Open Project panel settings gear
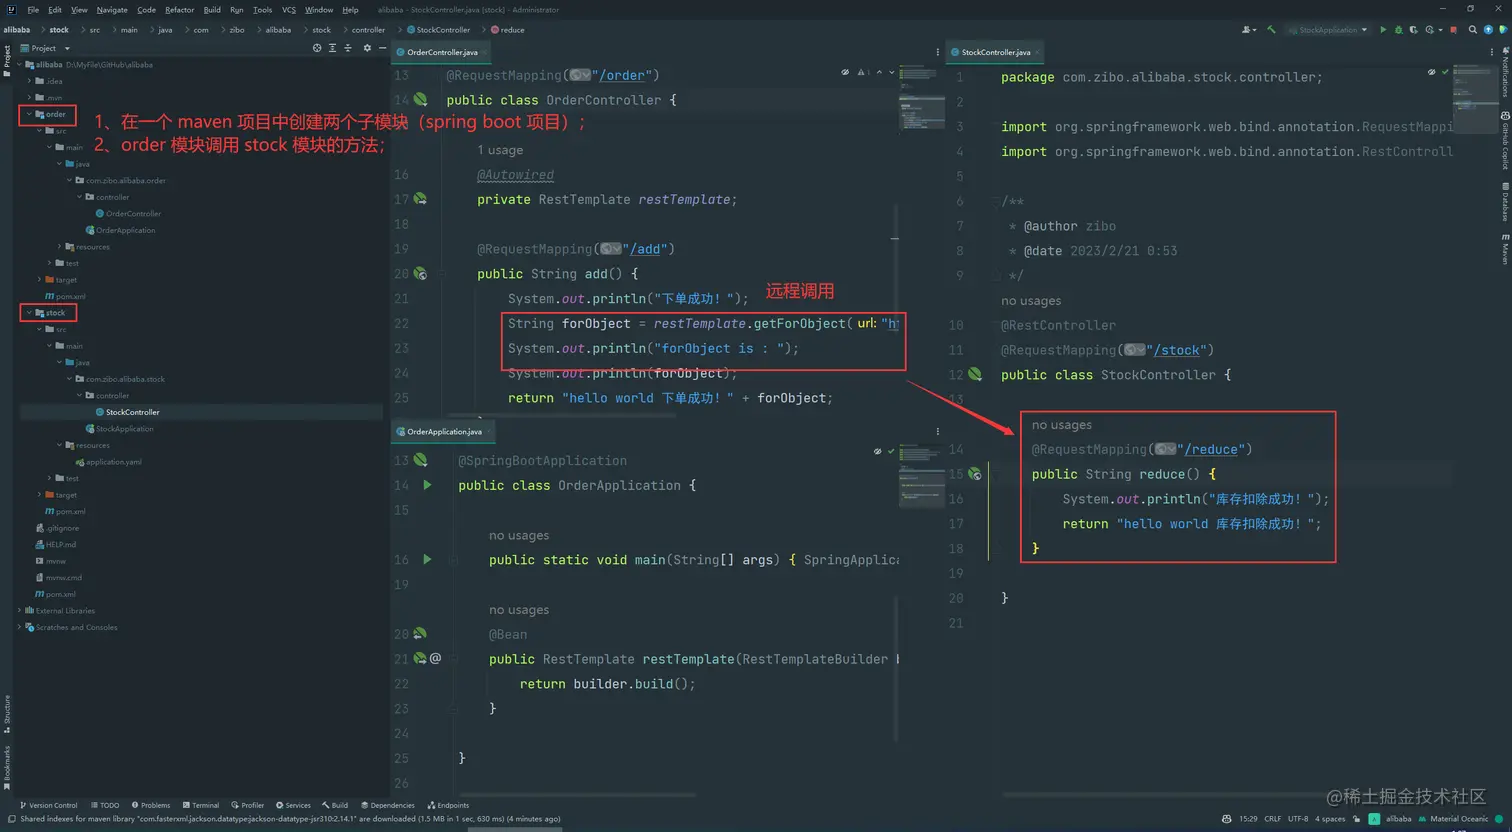This screenshot has height=832, width=1512. pyautogui.click(x=367, y=48)
